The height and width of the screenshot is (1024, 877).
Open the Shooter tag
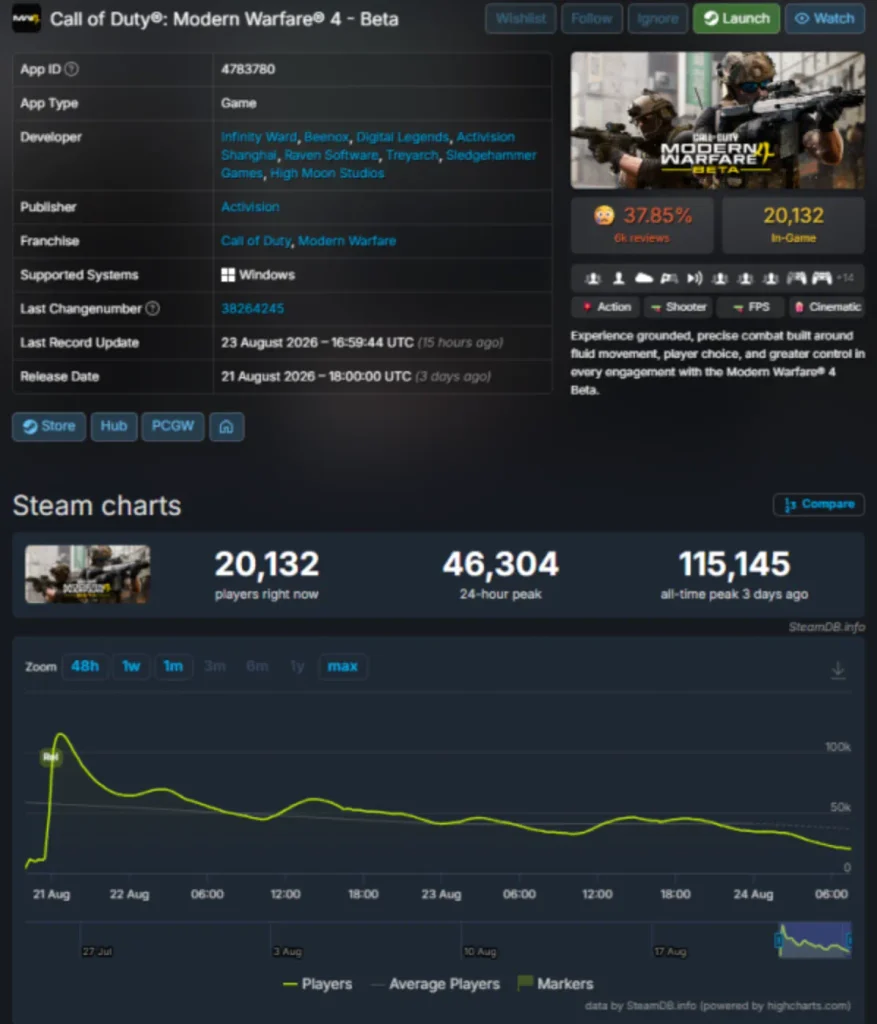[678, 306]
